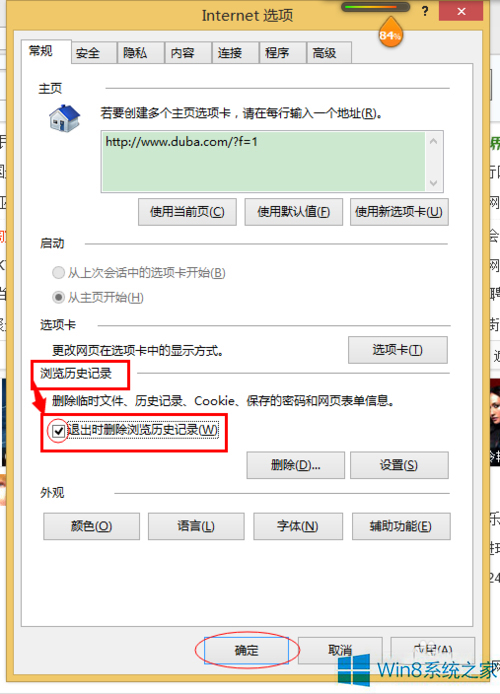Click the Windows logo watermark icon
Image resolution: width=500 pixels, height=694 pixels.
pyautogui.click(x=354, y=670)
